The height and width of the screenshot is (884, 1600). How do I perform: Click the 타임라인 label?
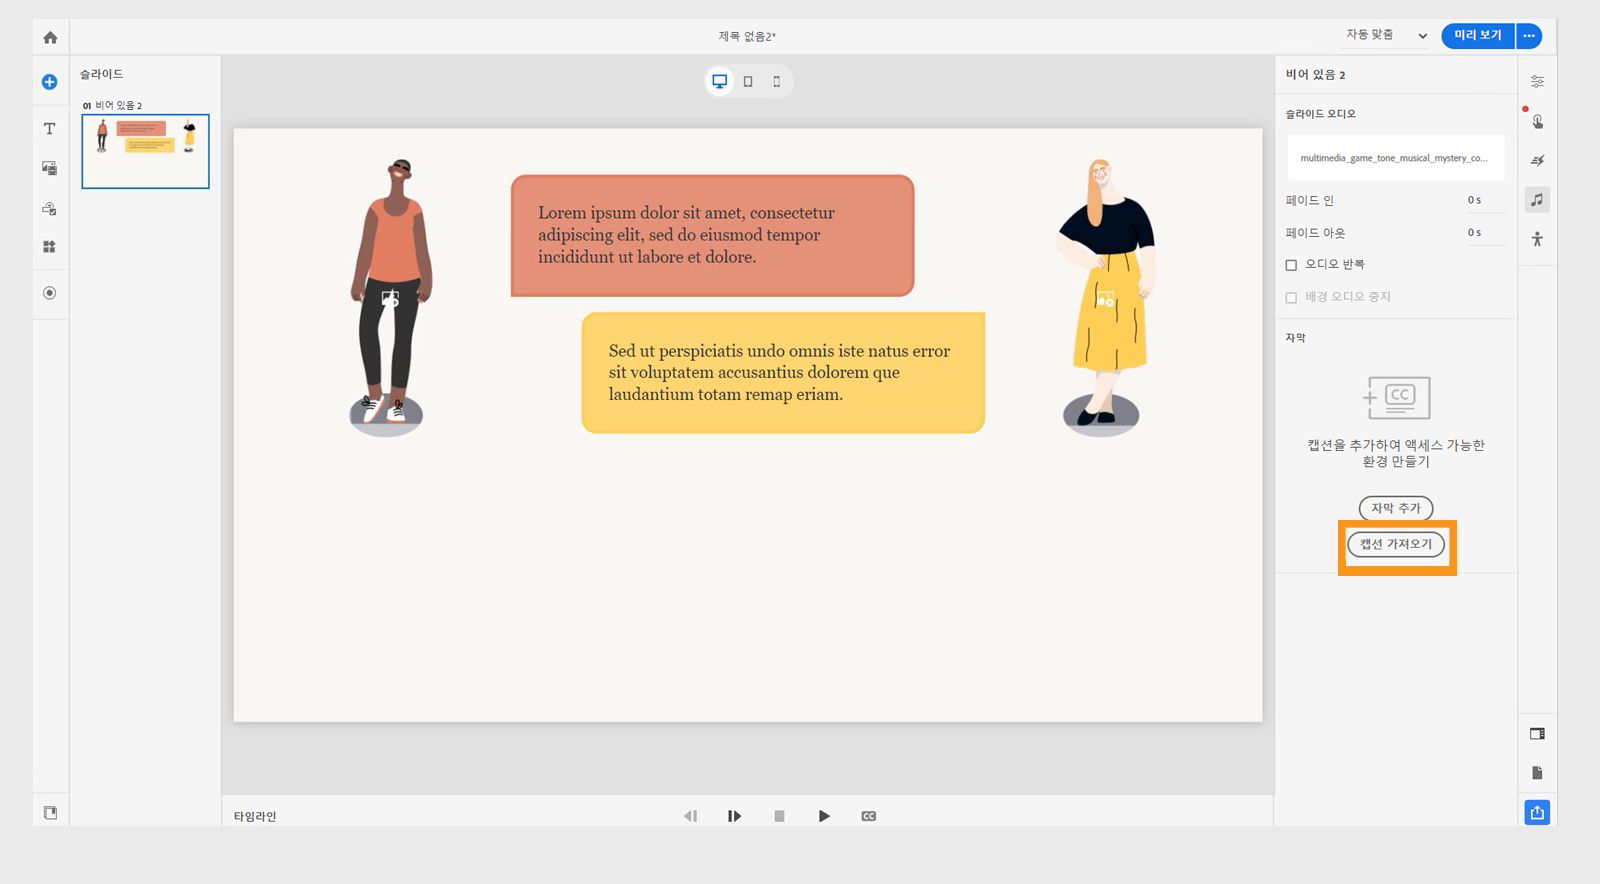255,816
